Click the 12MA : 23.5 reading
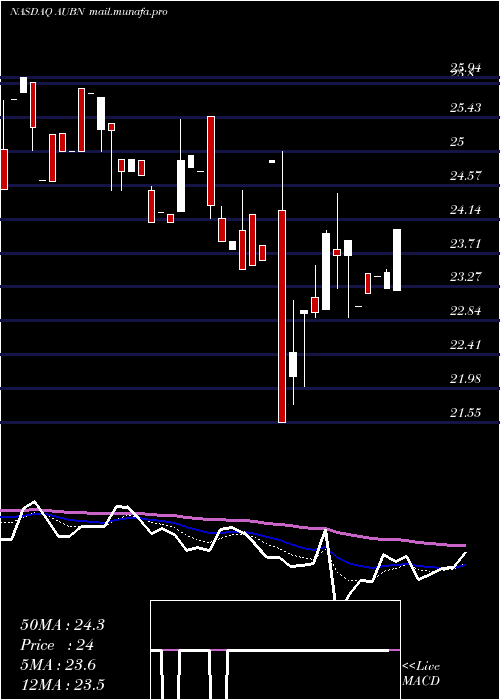500x700 pixels. (62, 684)
